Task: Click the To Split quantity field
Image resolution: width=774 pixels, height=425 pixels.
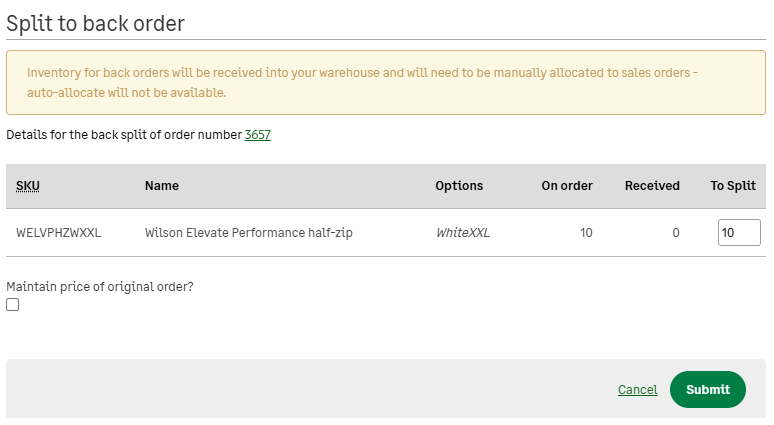Action: (739, 232)
